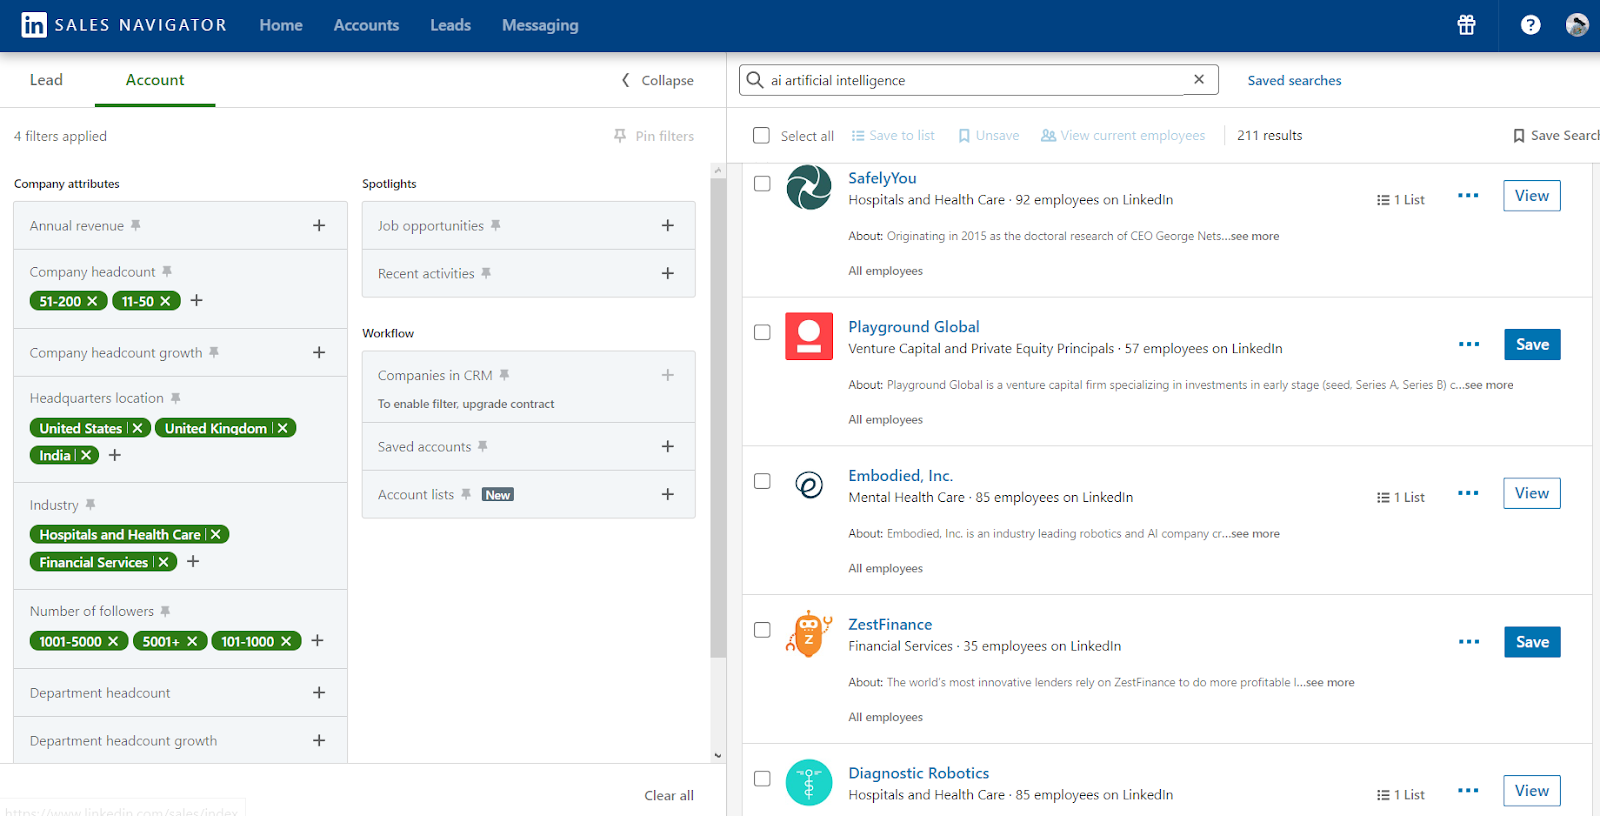The height and width of the screenshot is (816, 1600).
Task: Collapse the filters panel
Action: 657,80
